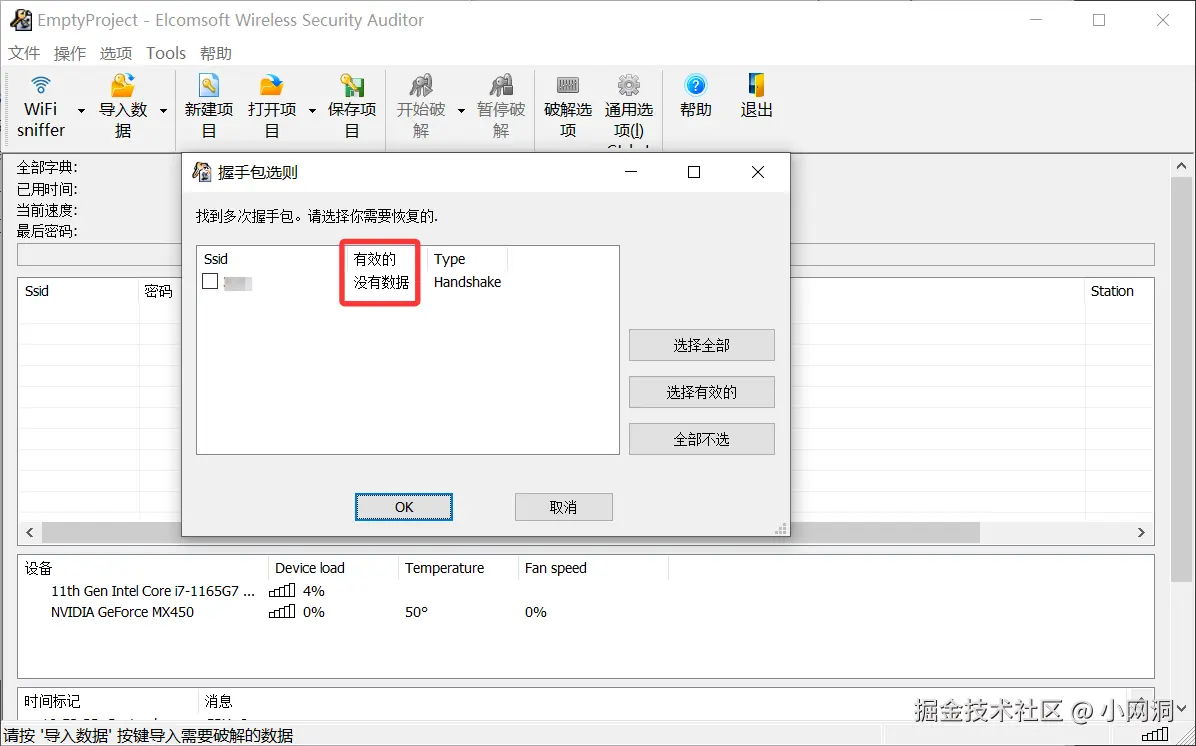
Task: Select the 没有数据 cell
Action: click(x=381, y=282)
